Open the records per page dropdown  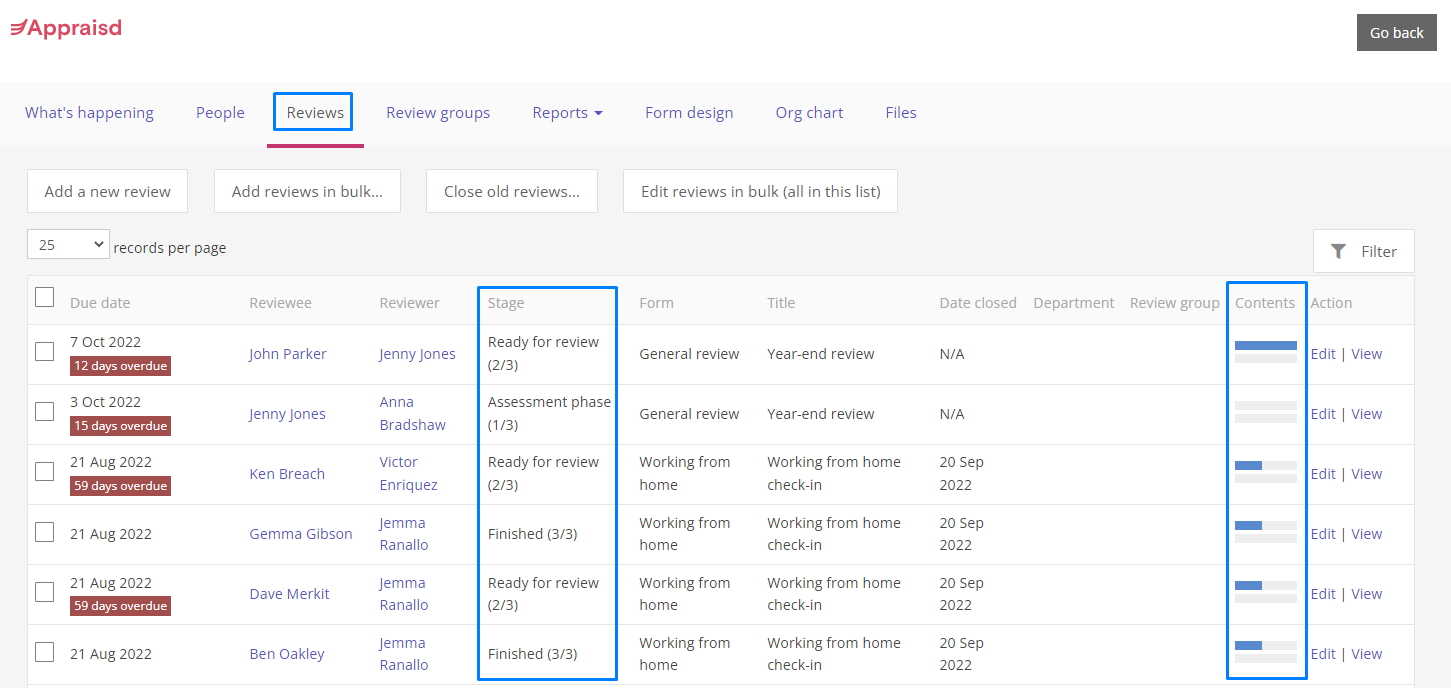click(68, 245)
